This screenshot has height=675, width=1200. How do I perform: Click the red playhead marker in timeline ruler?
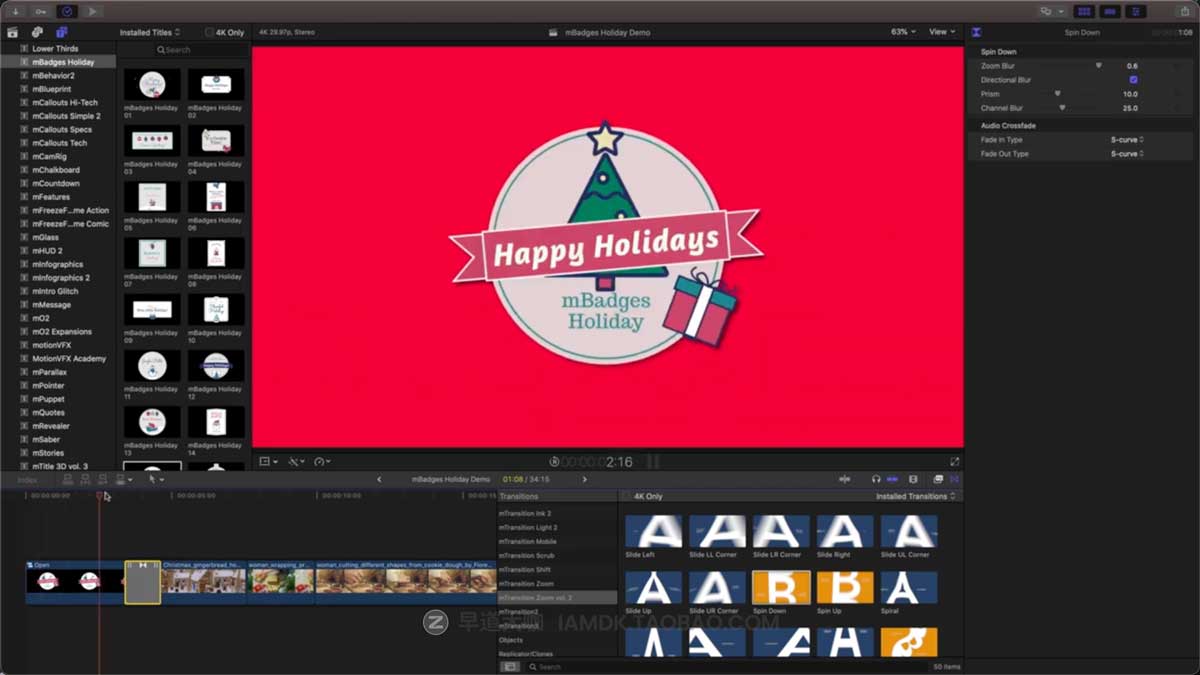[99, 495]
